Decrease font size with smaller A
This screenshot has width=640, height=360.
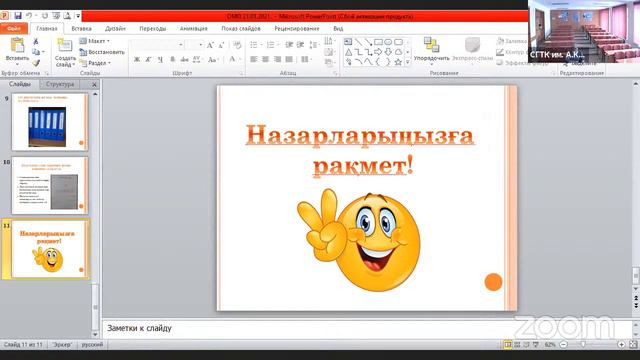point(222,45)
